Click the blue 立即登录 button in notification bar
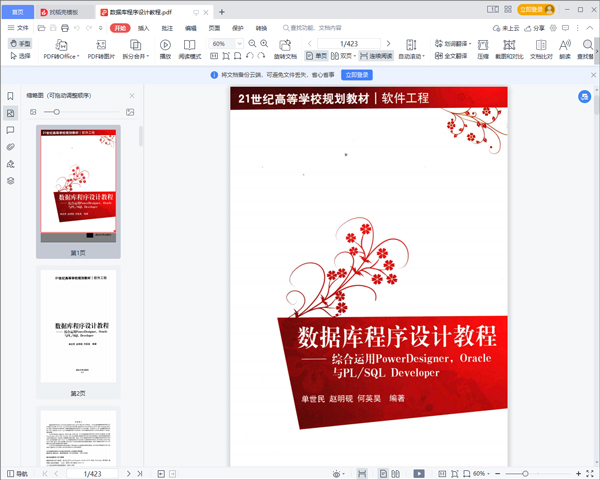Viewport: 600px width, 480px height. point(357,75)
